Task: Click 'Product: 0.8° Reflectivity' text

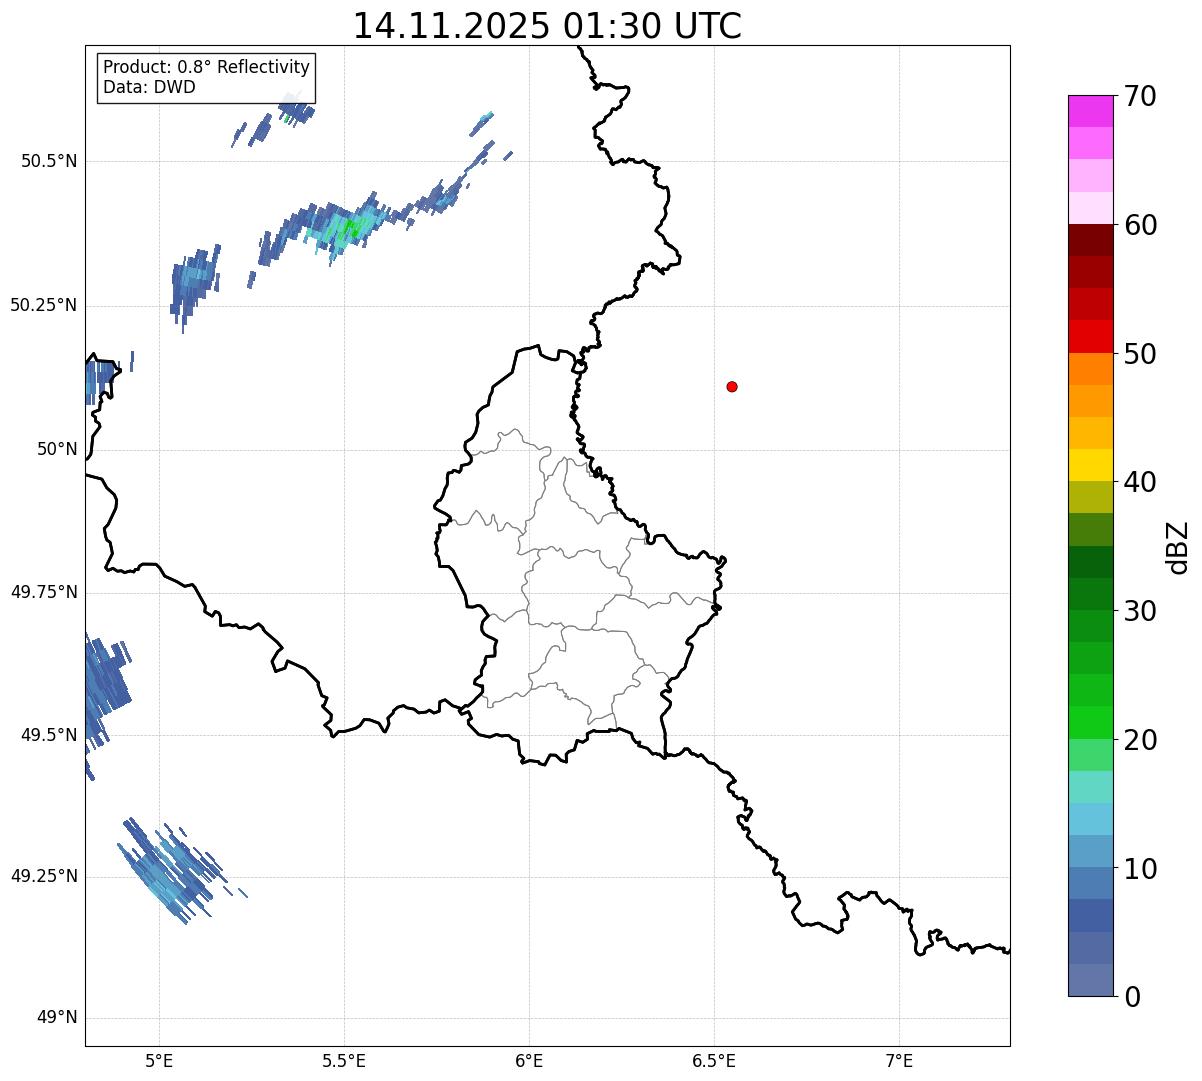Action: [x=207, y=67]
